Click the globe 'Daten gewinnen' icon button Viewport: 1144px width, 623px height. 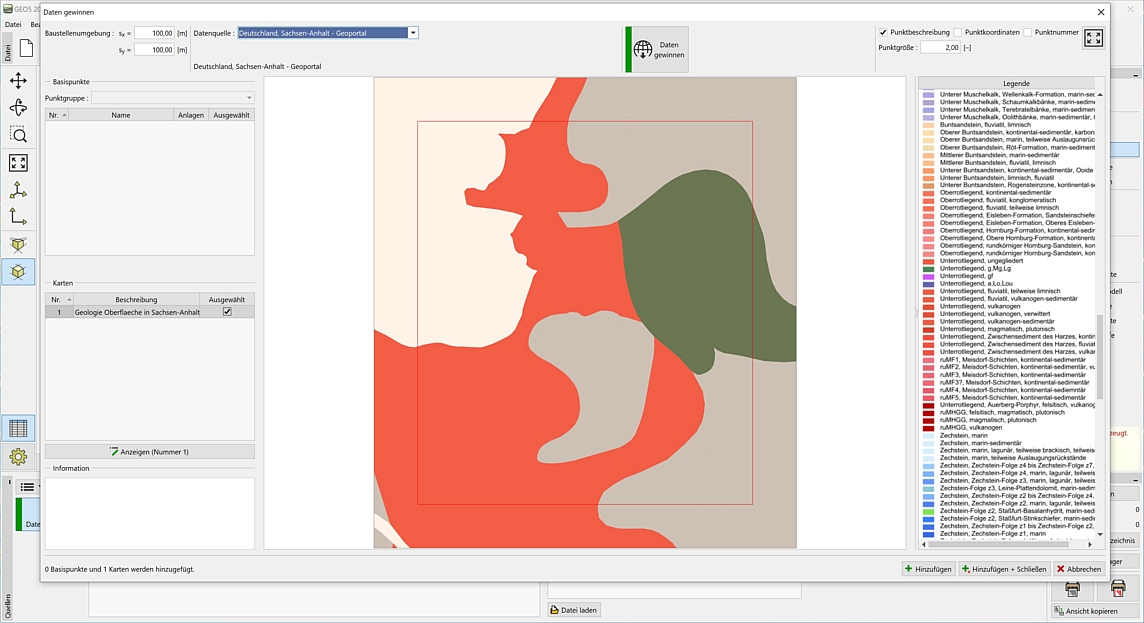[x=657, y=50]
